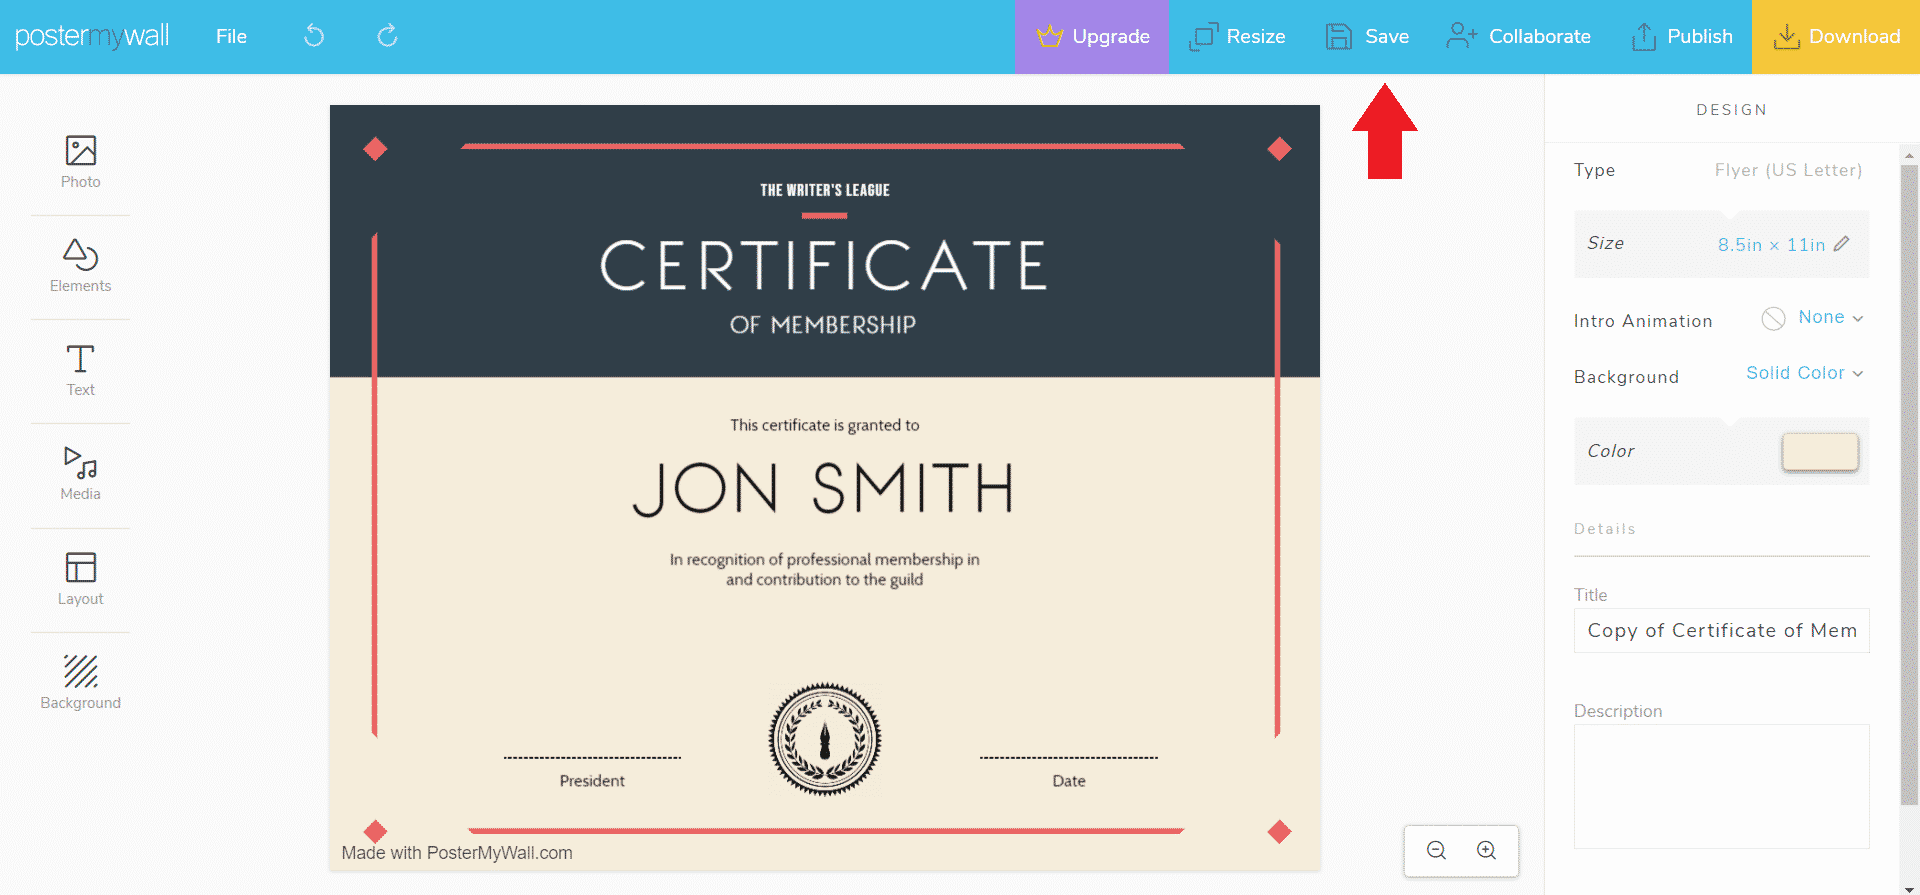The width and height of the screenshot is (1920, 895).
Task: Click the undo arrow icon
Action: 314,36
